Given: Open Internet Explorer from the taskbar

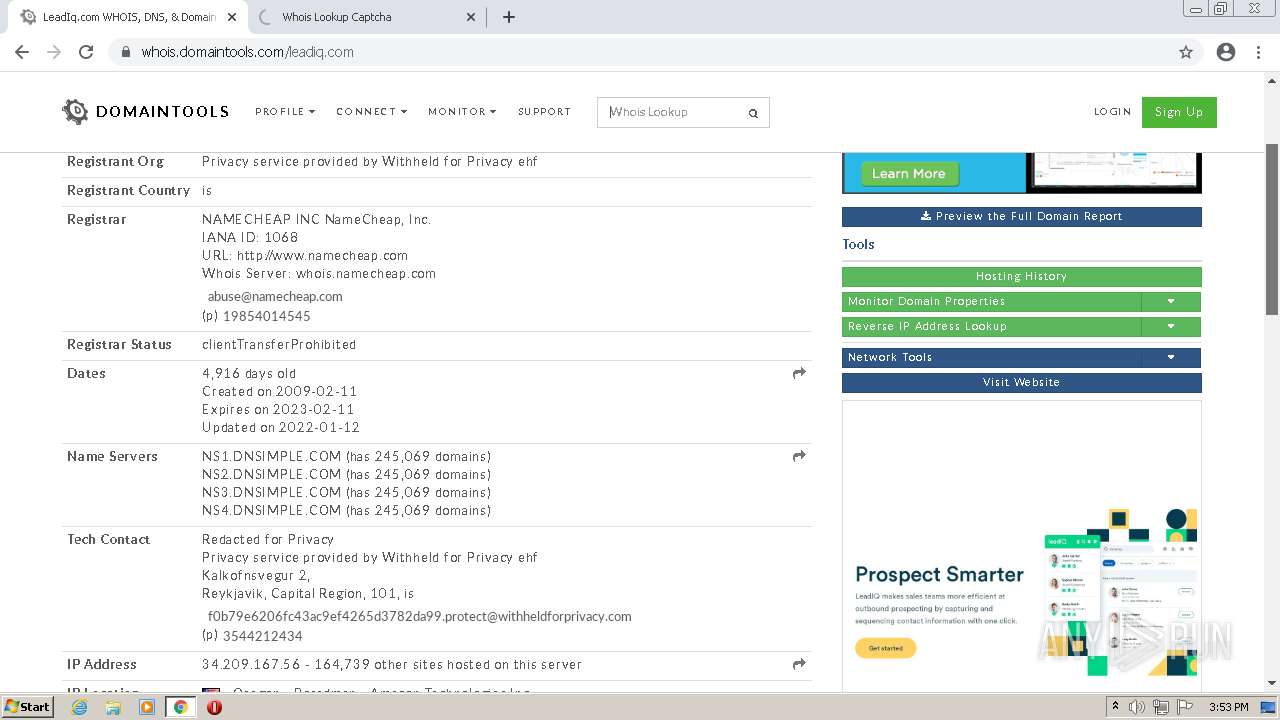Looking at the screenshot, I should point(79,707).
